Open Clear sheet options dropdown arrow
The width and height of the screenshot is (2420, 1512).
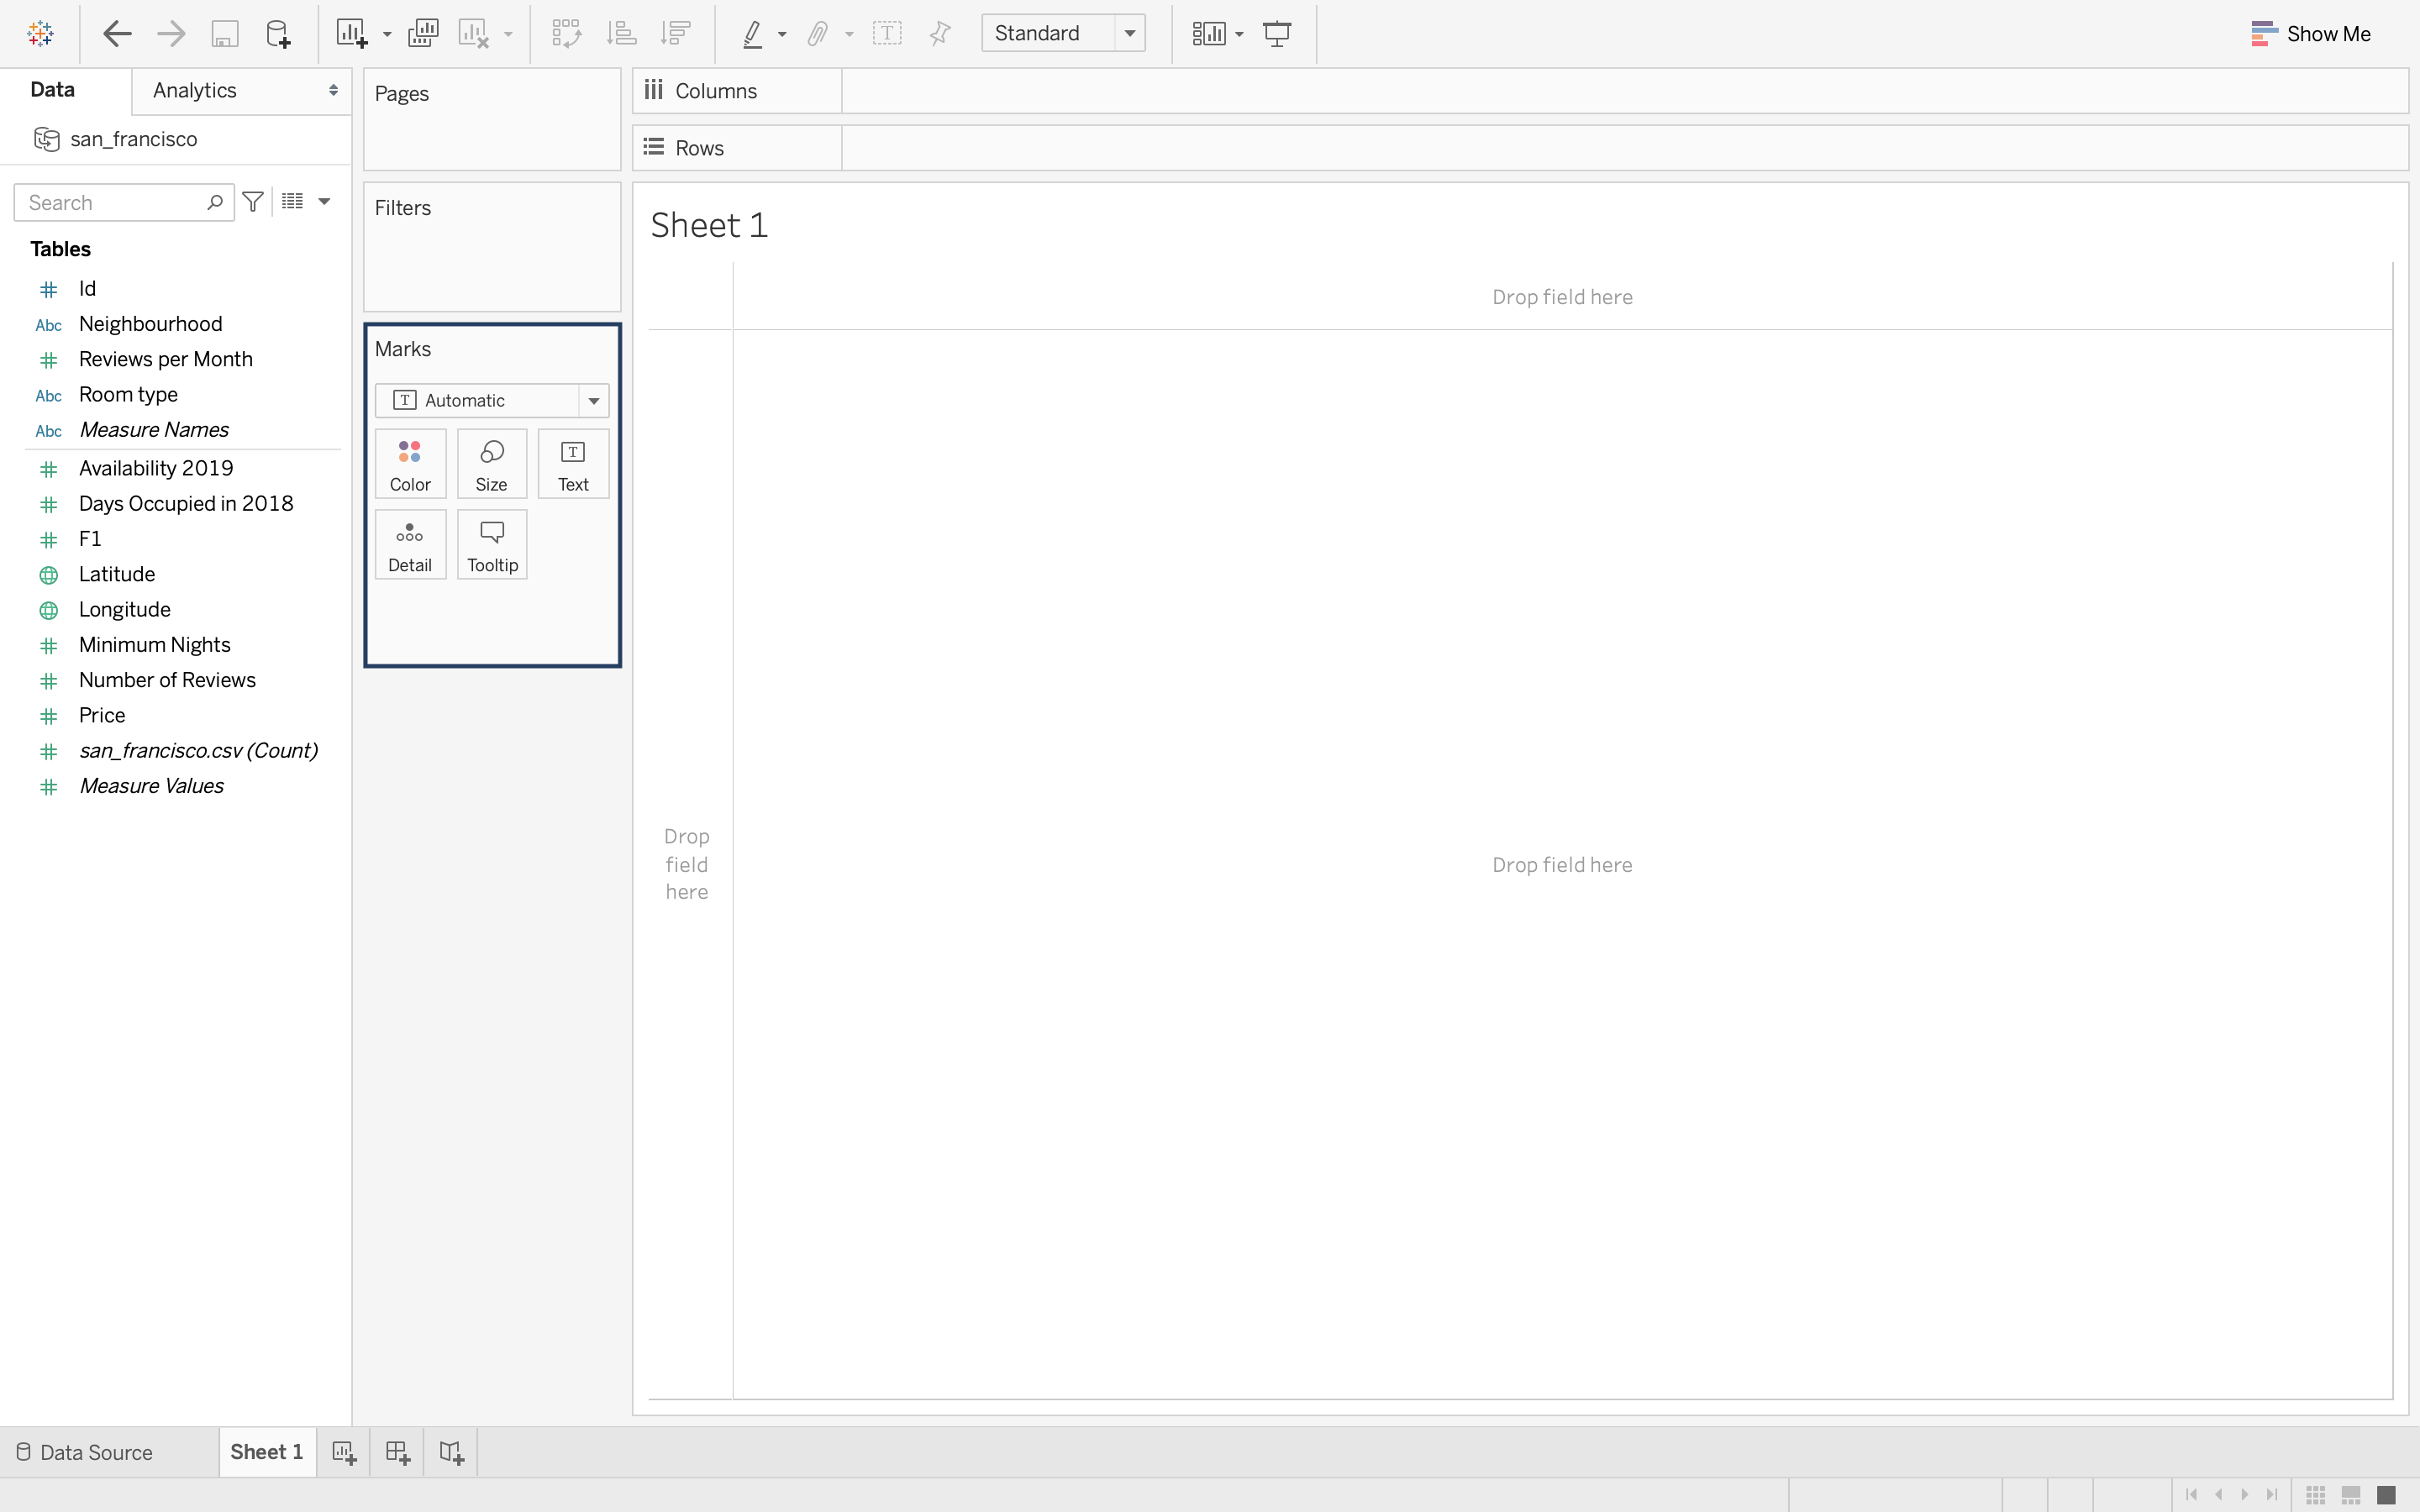508,35
